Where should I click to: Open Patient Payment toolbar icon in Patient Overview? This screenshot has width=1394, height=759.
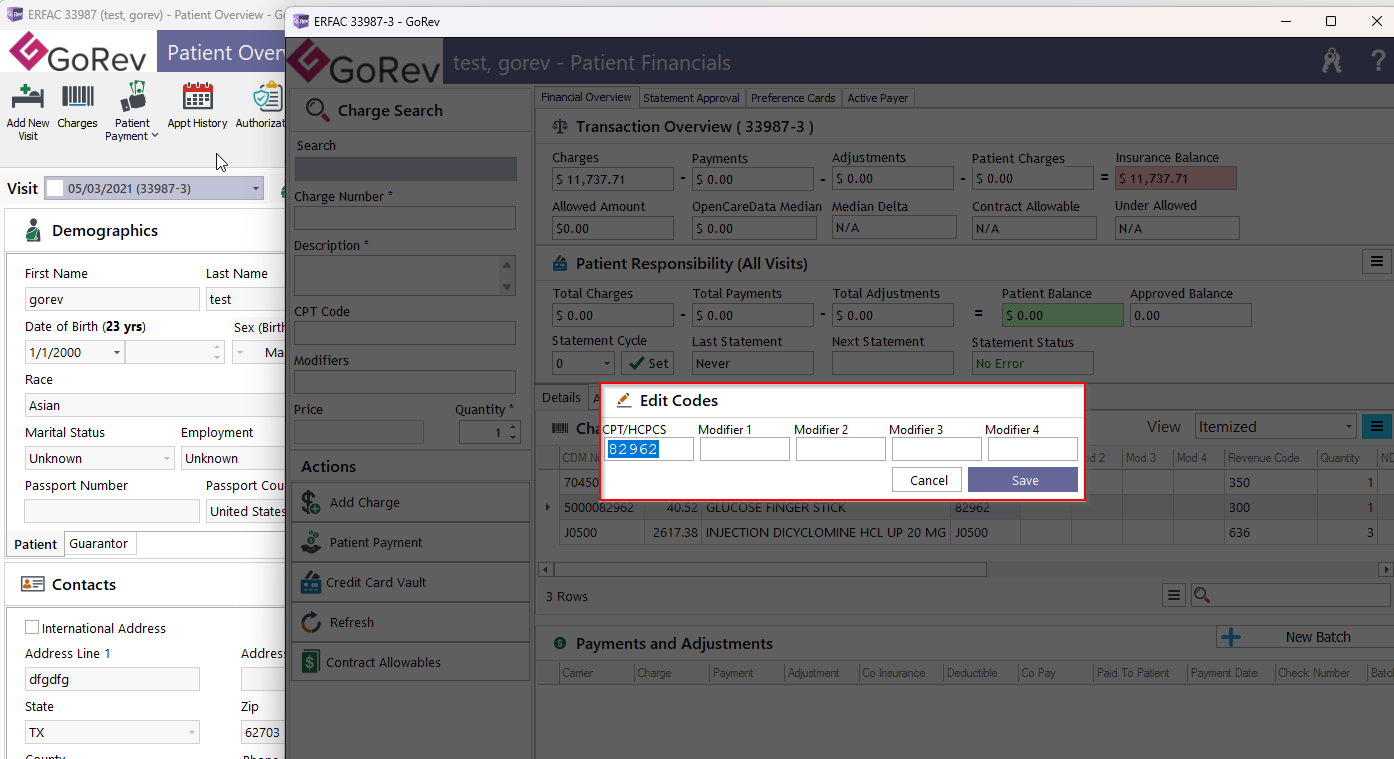133,97
